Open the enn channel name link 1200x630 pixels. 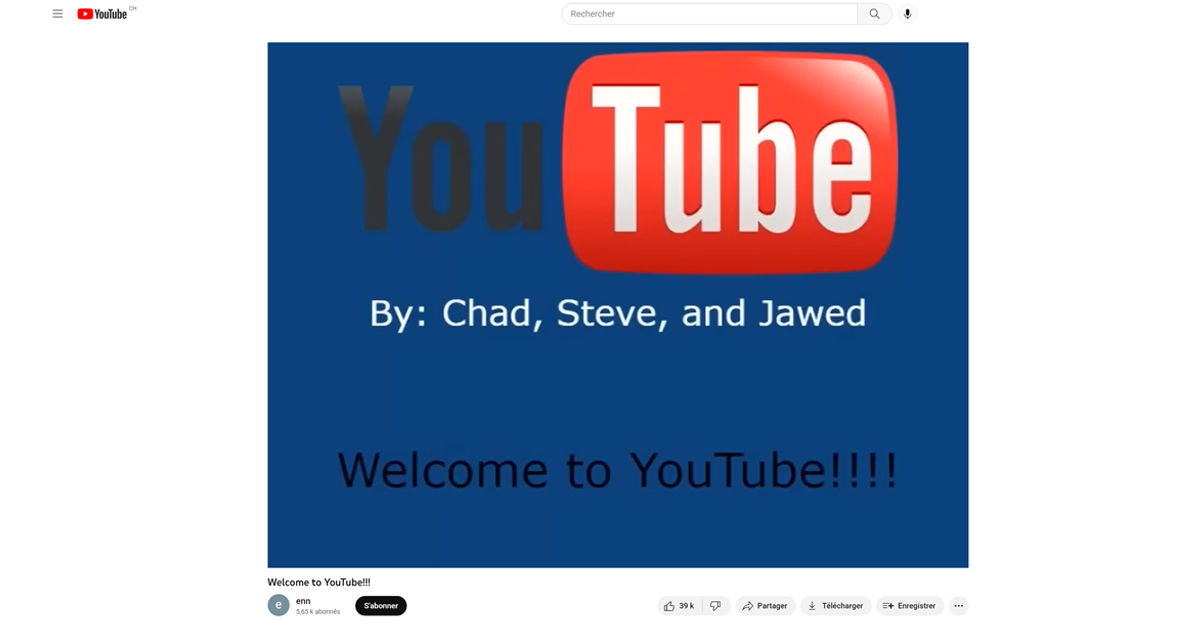303,601
